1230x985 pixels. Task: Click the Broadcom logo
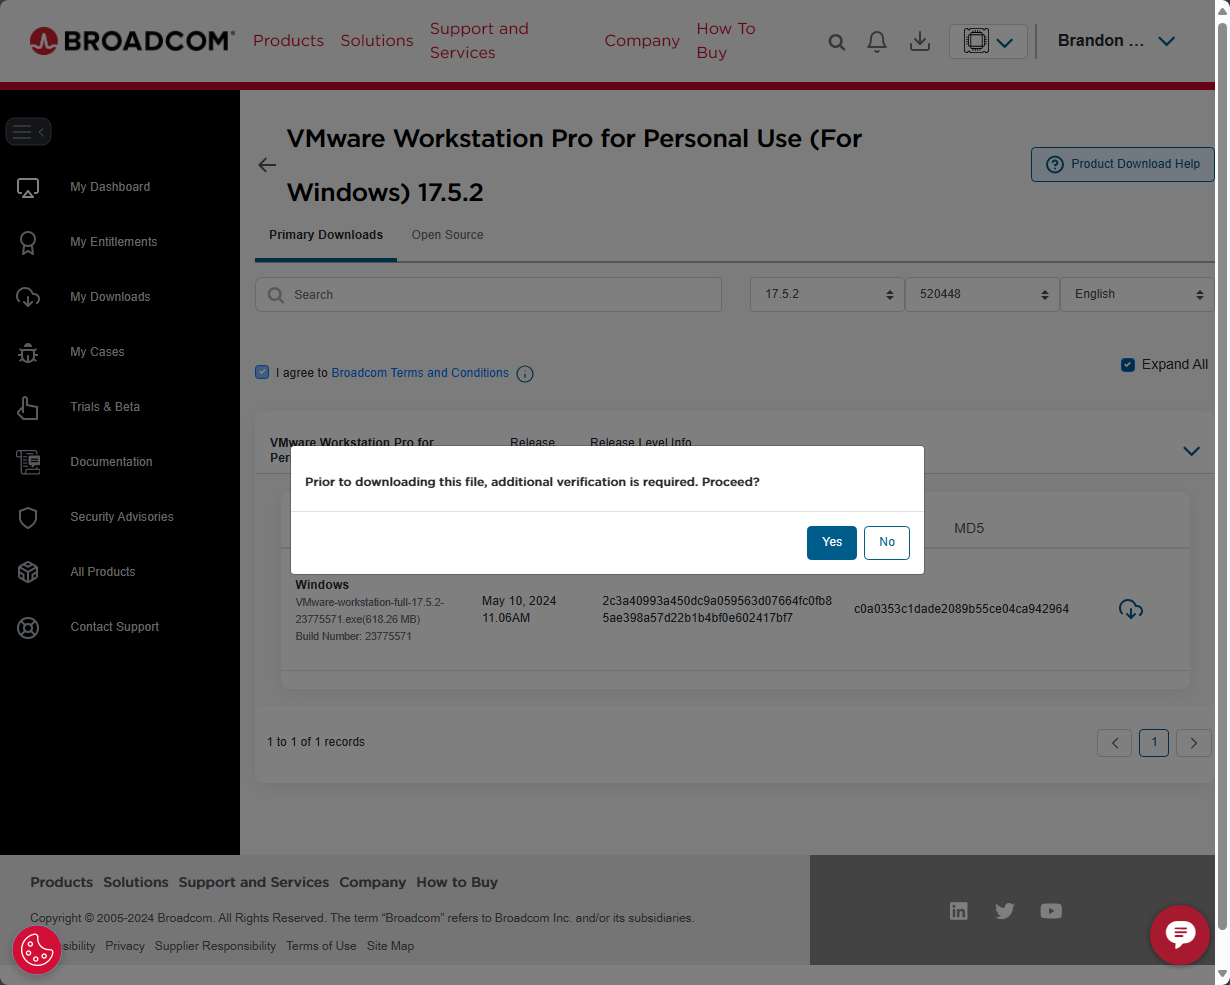coord(132,40)
